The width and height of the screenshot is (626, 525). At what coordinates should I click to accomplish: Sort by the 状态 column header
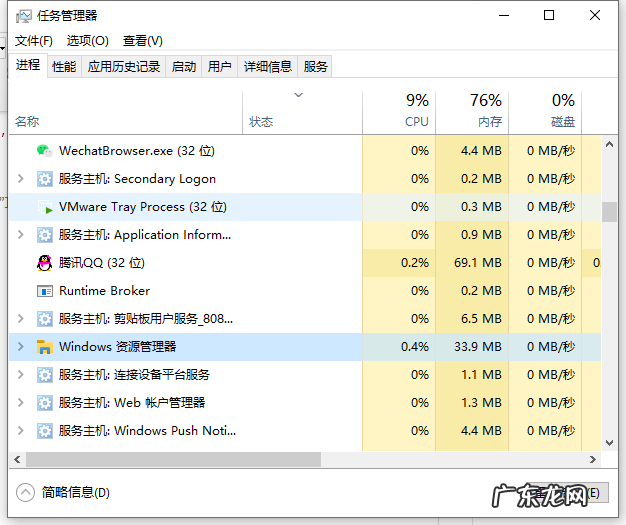tap(302, 113)
